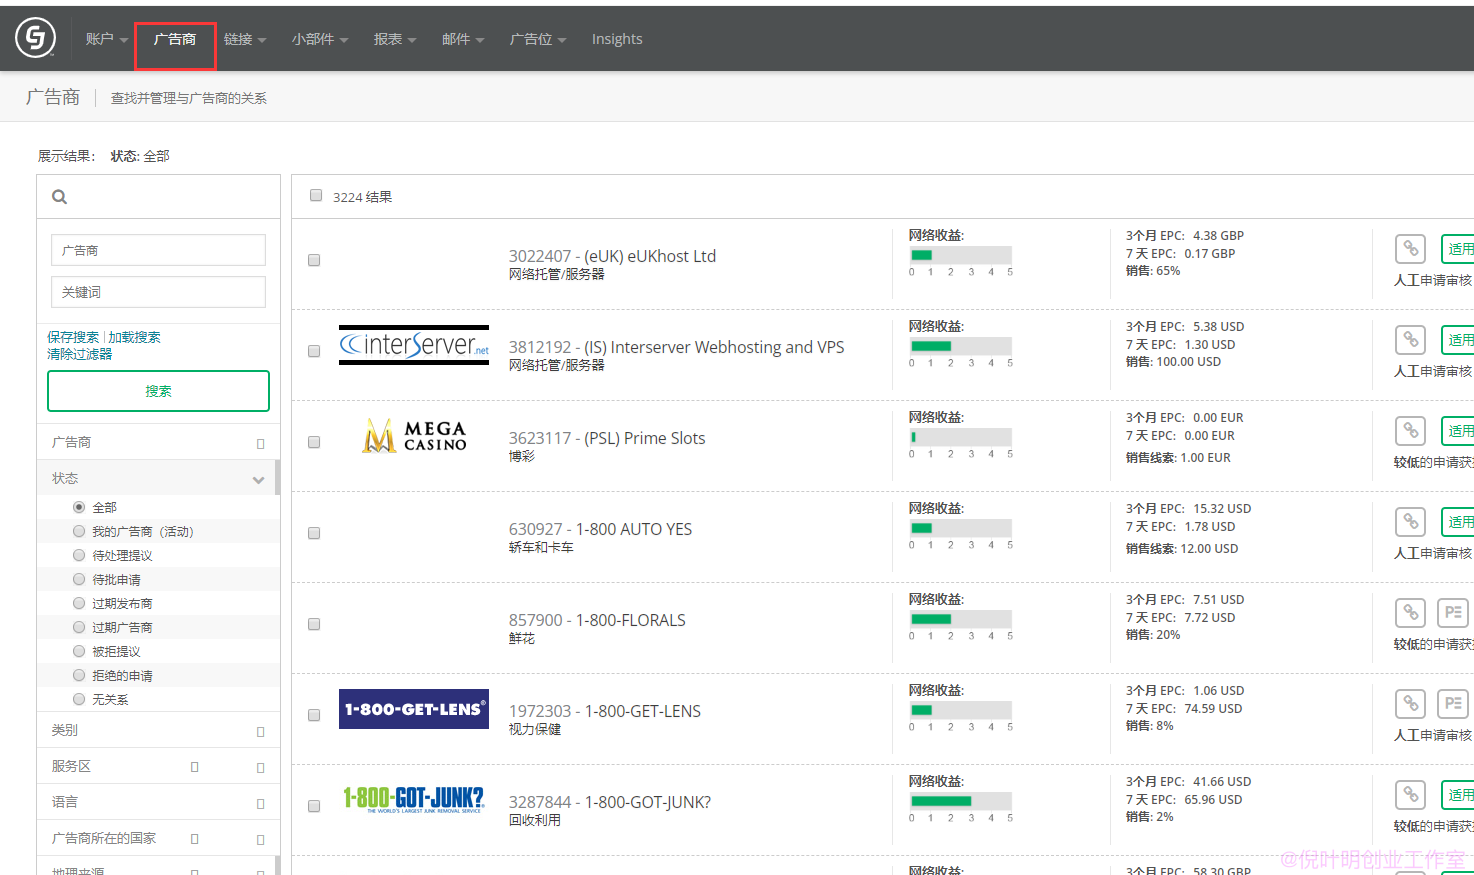Click the PE icon in 1-800-FLORALS row
Viewport: 1474px width, 875px height.
coord(1453,613)
